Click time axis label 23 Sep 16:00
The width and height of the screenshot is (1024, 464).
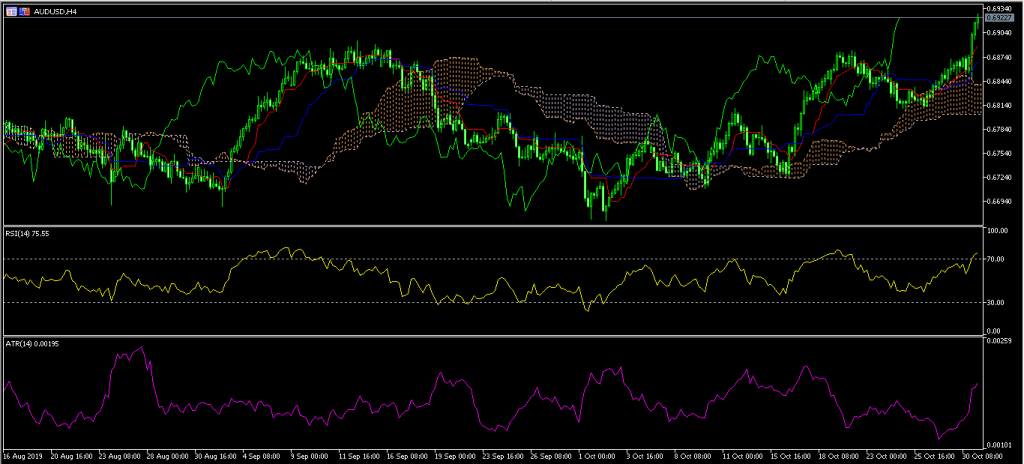tap(502, 456)
